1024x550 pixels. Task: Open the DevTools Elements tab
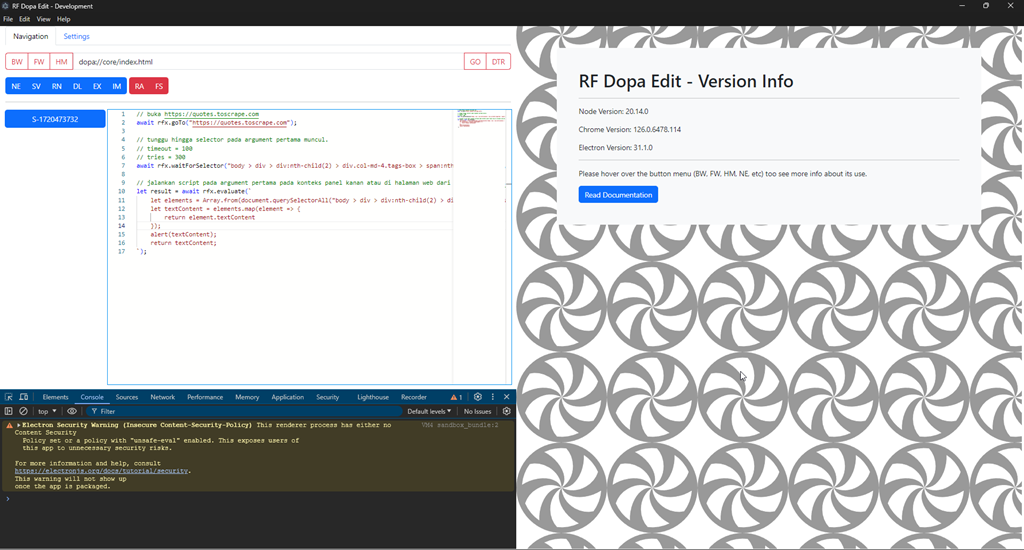[x=56, y=397]
